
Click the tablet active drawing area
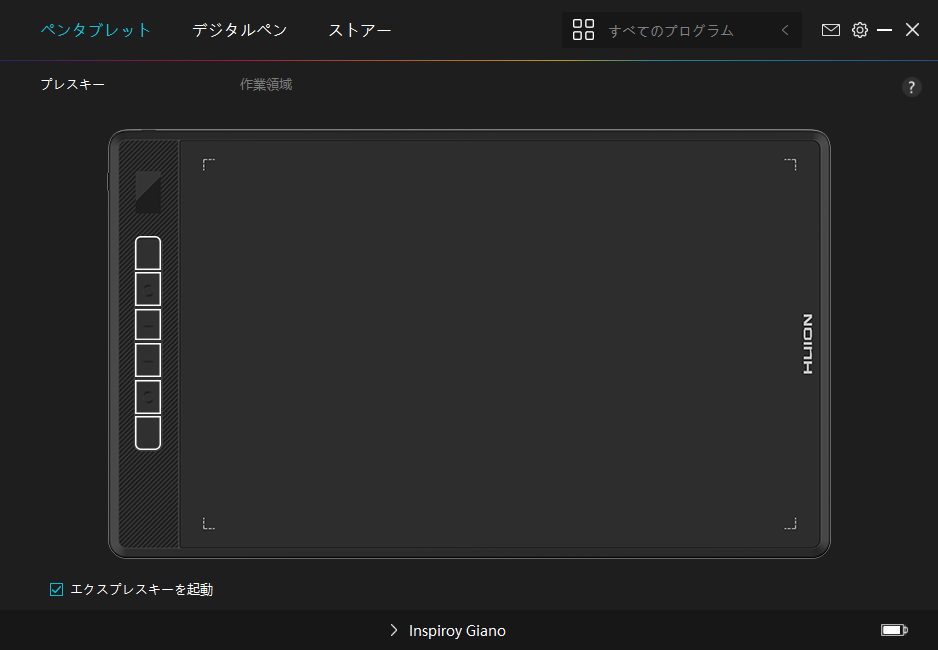pyautogui.click(x=500, y=344)
